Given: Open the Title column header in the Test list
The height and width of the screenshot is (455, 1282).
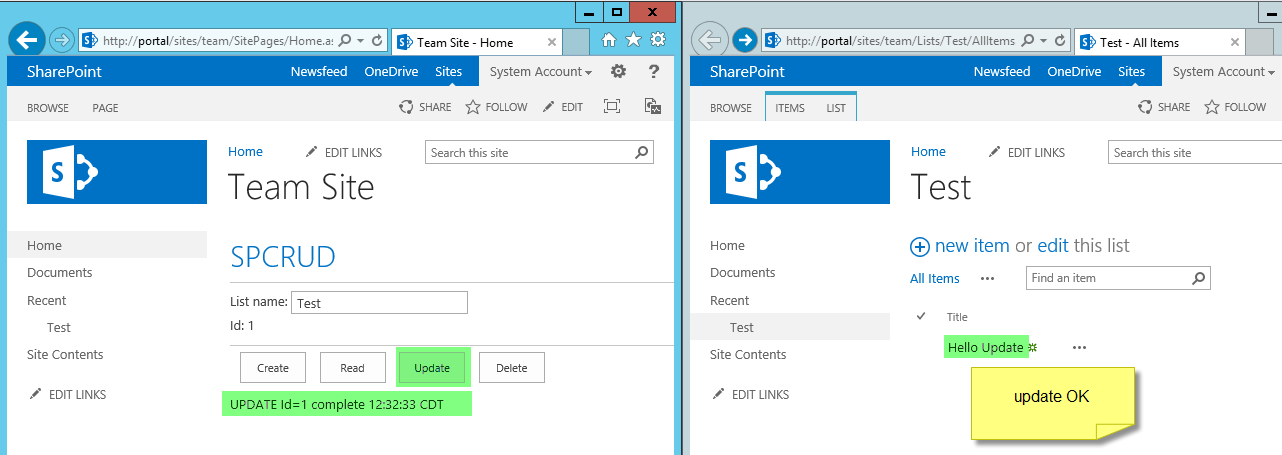Looking at the screenshot, I should tap(957, 317).
